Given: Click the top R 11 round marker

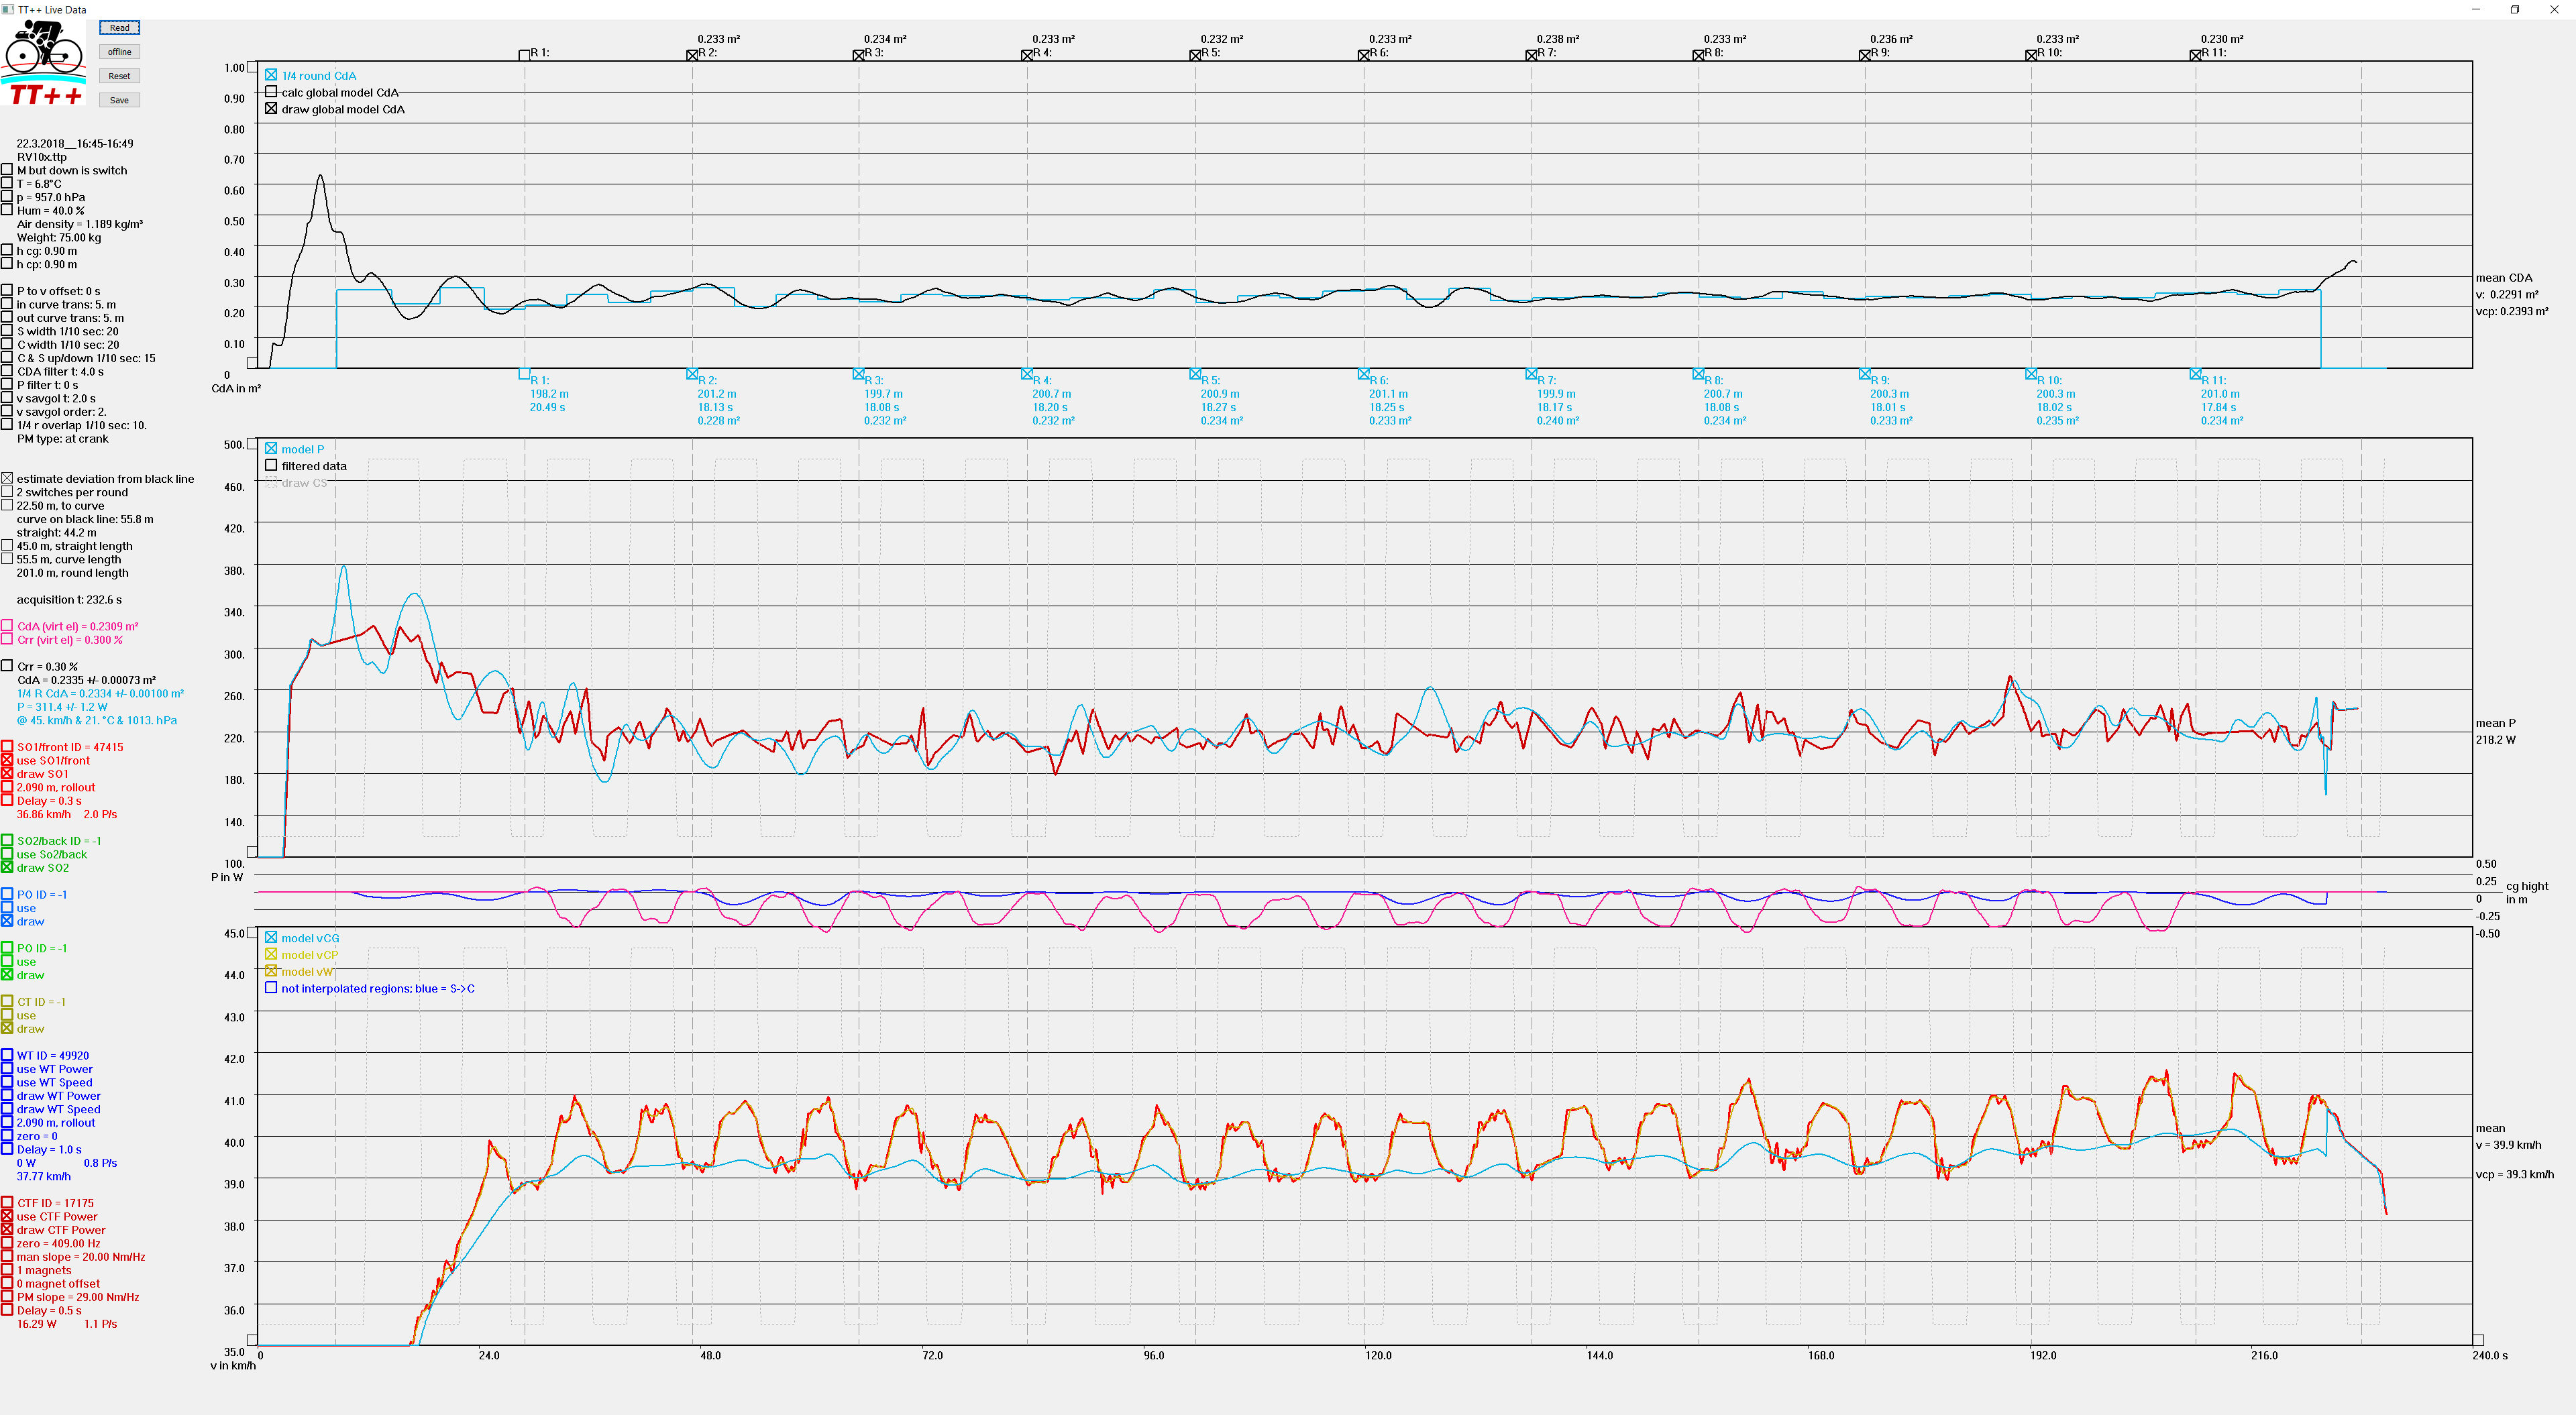Looking at the screenshot, I should tap(2195, 55).
